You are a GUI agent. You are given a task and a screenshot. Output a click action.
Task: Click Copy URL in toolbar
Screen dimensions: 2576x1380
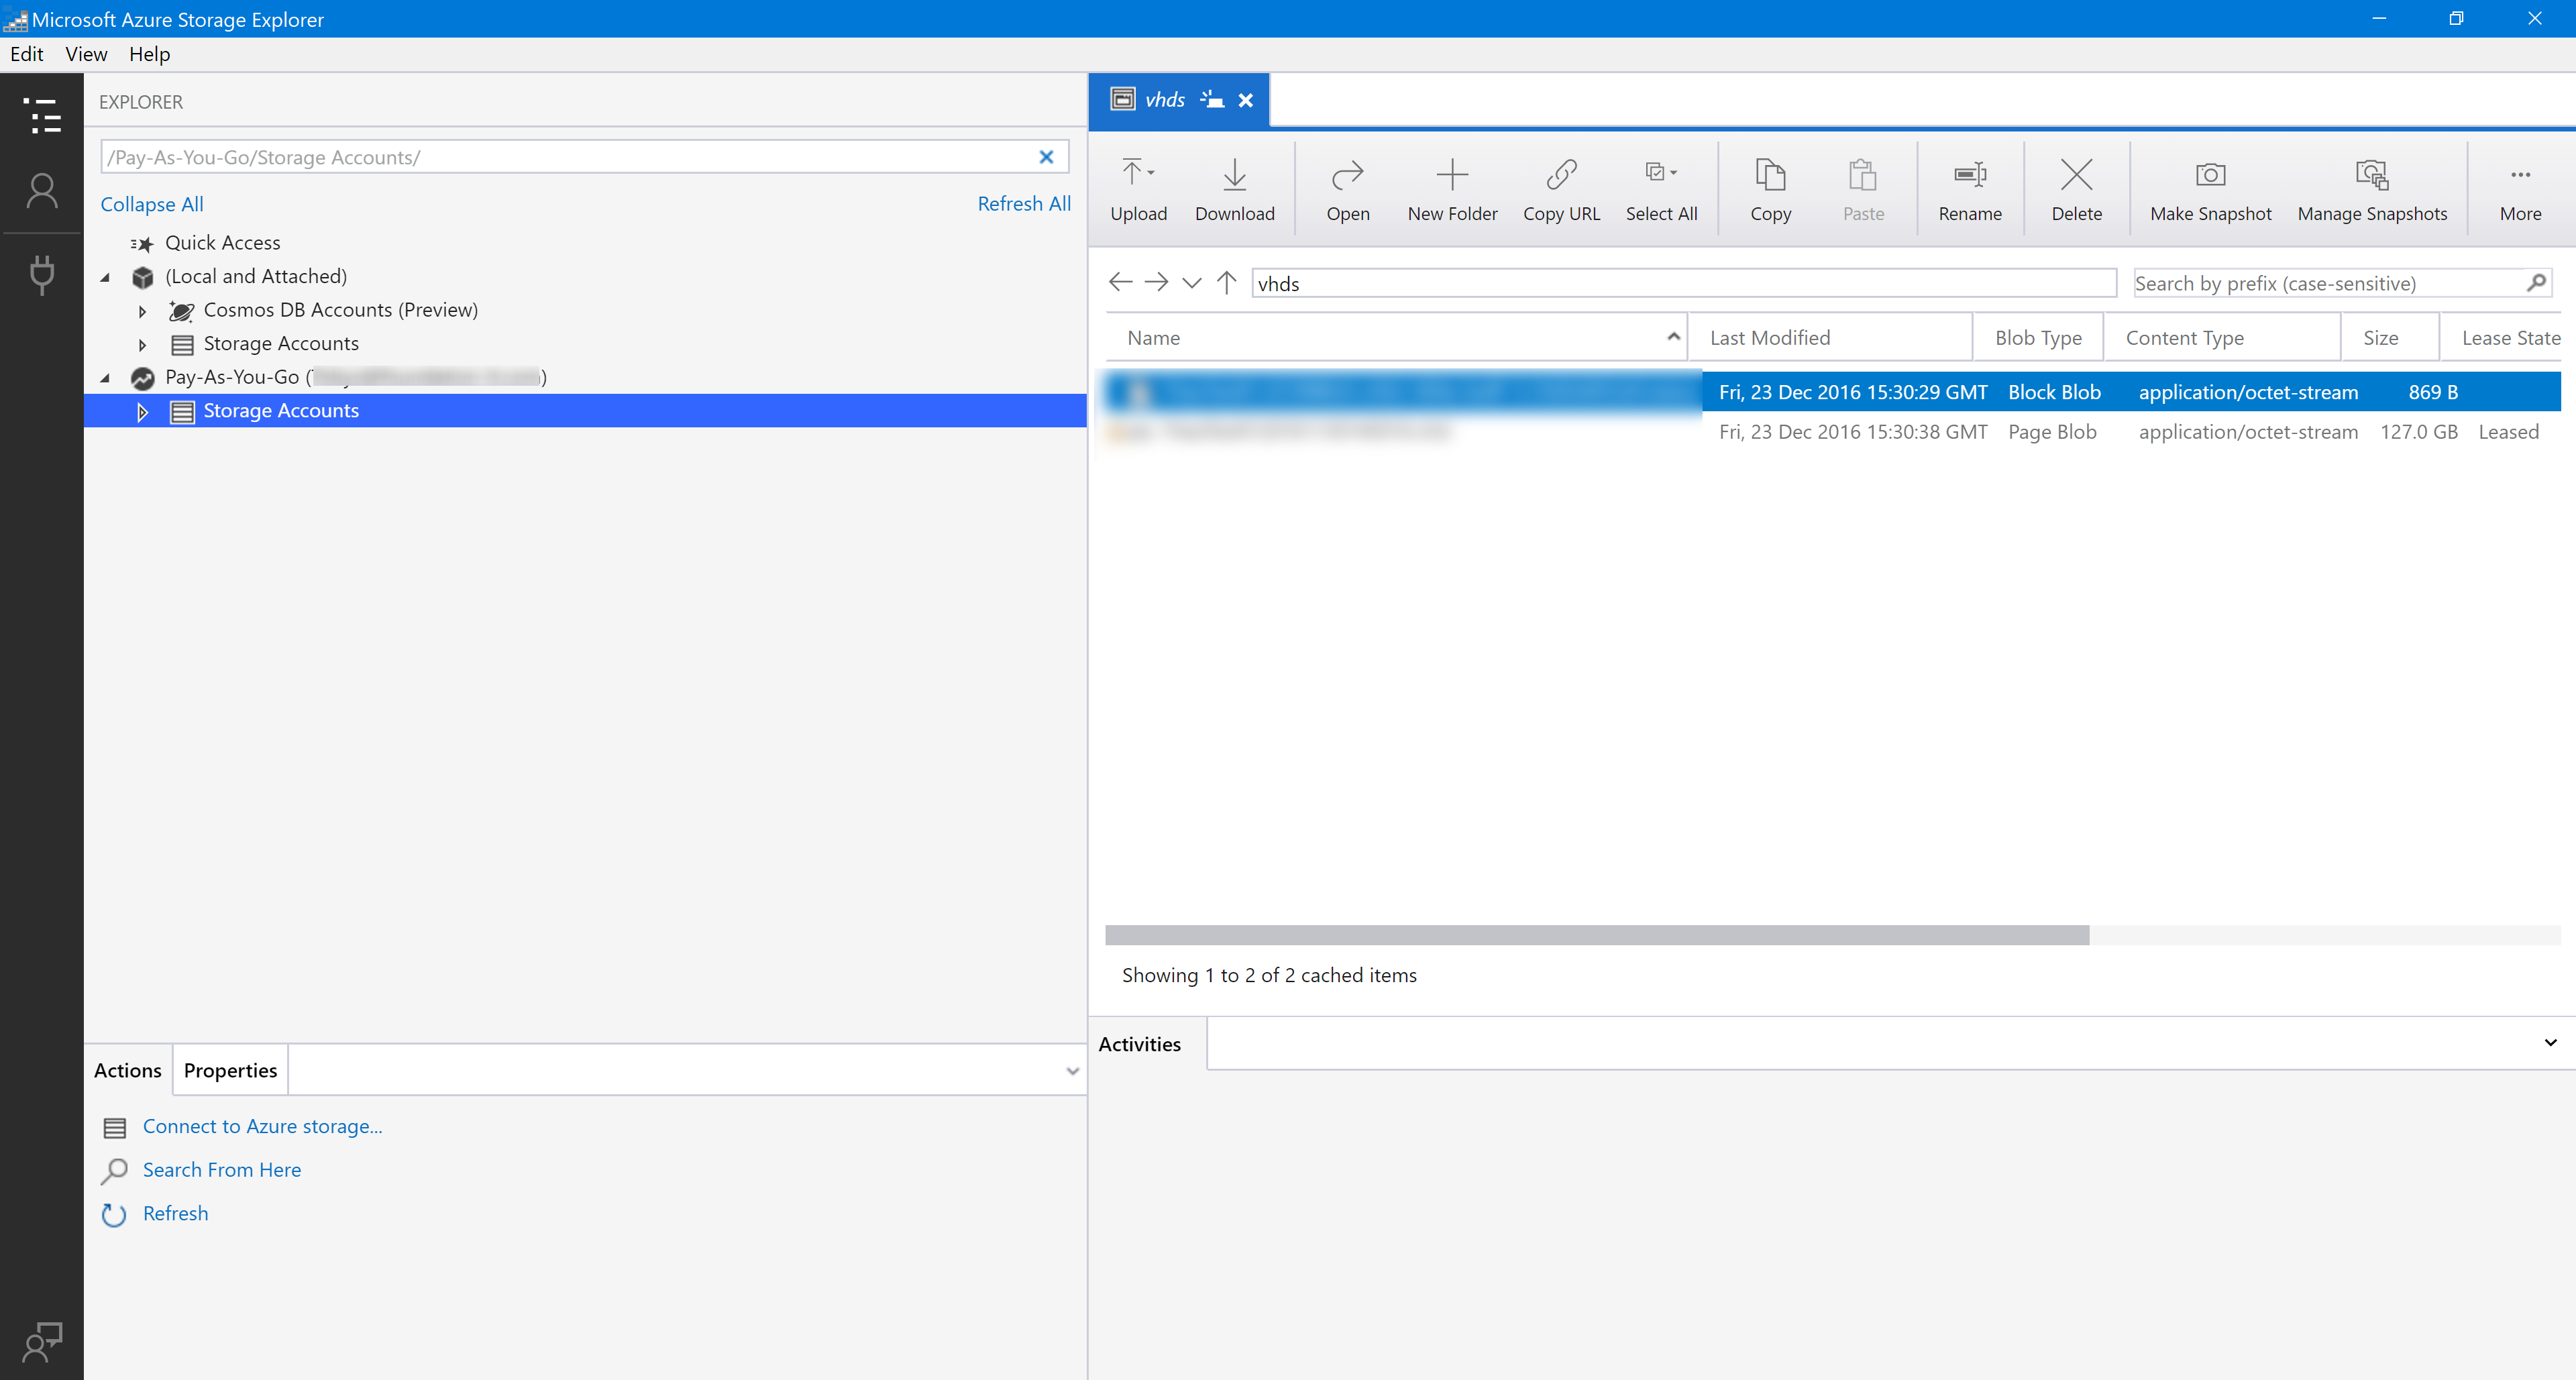(x=1561, y=190)
